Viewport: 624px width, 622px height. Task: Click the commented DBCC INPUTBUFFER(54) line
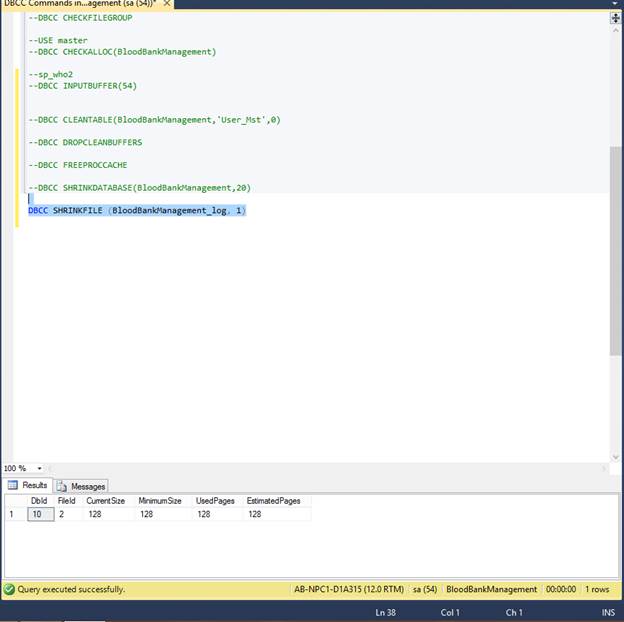[83, 86]
